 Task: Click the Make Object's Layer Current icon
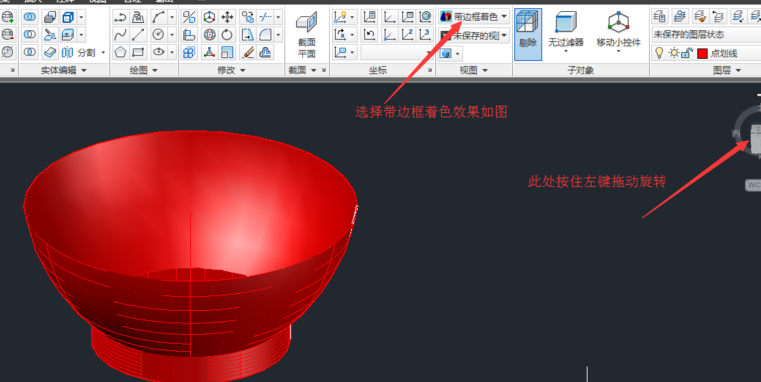click(679, 17)
